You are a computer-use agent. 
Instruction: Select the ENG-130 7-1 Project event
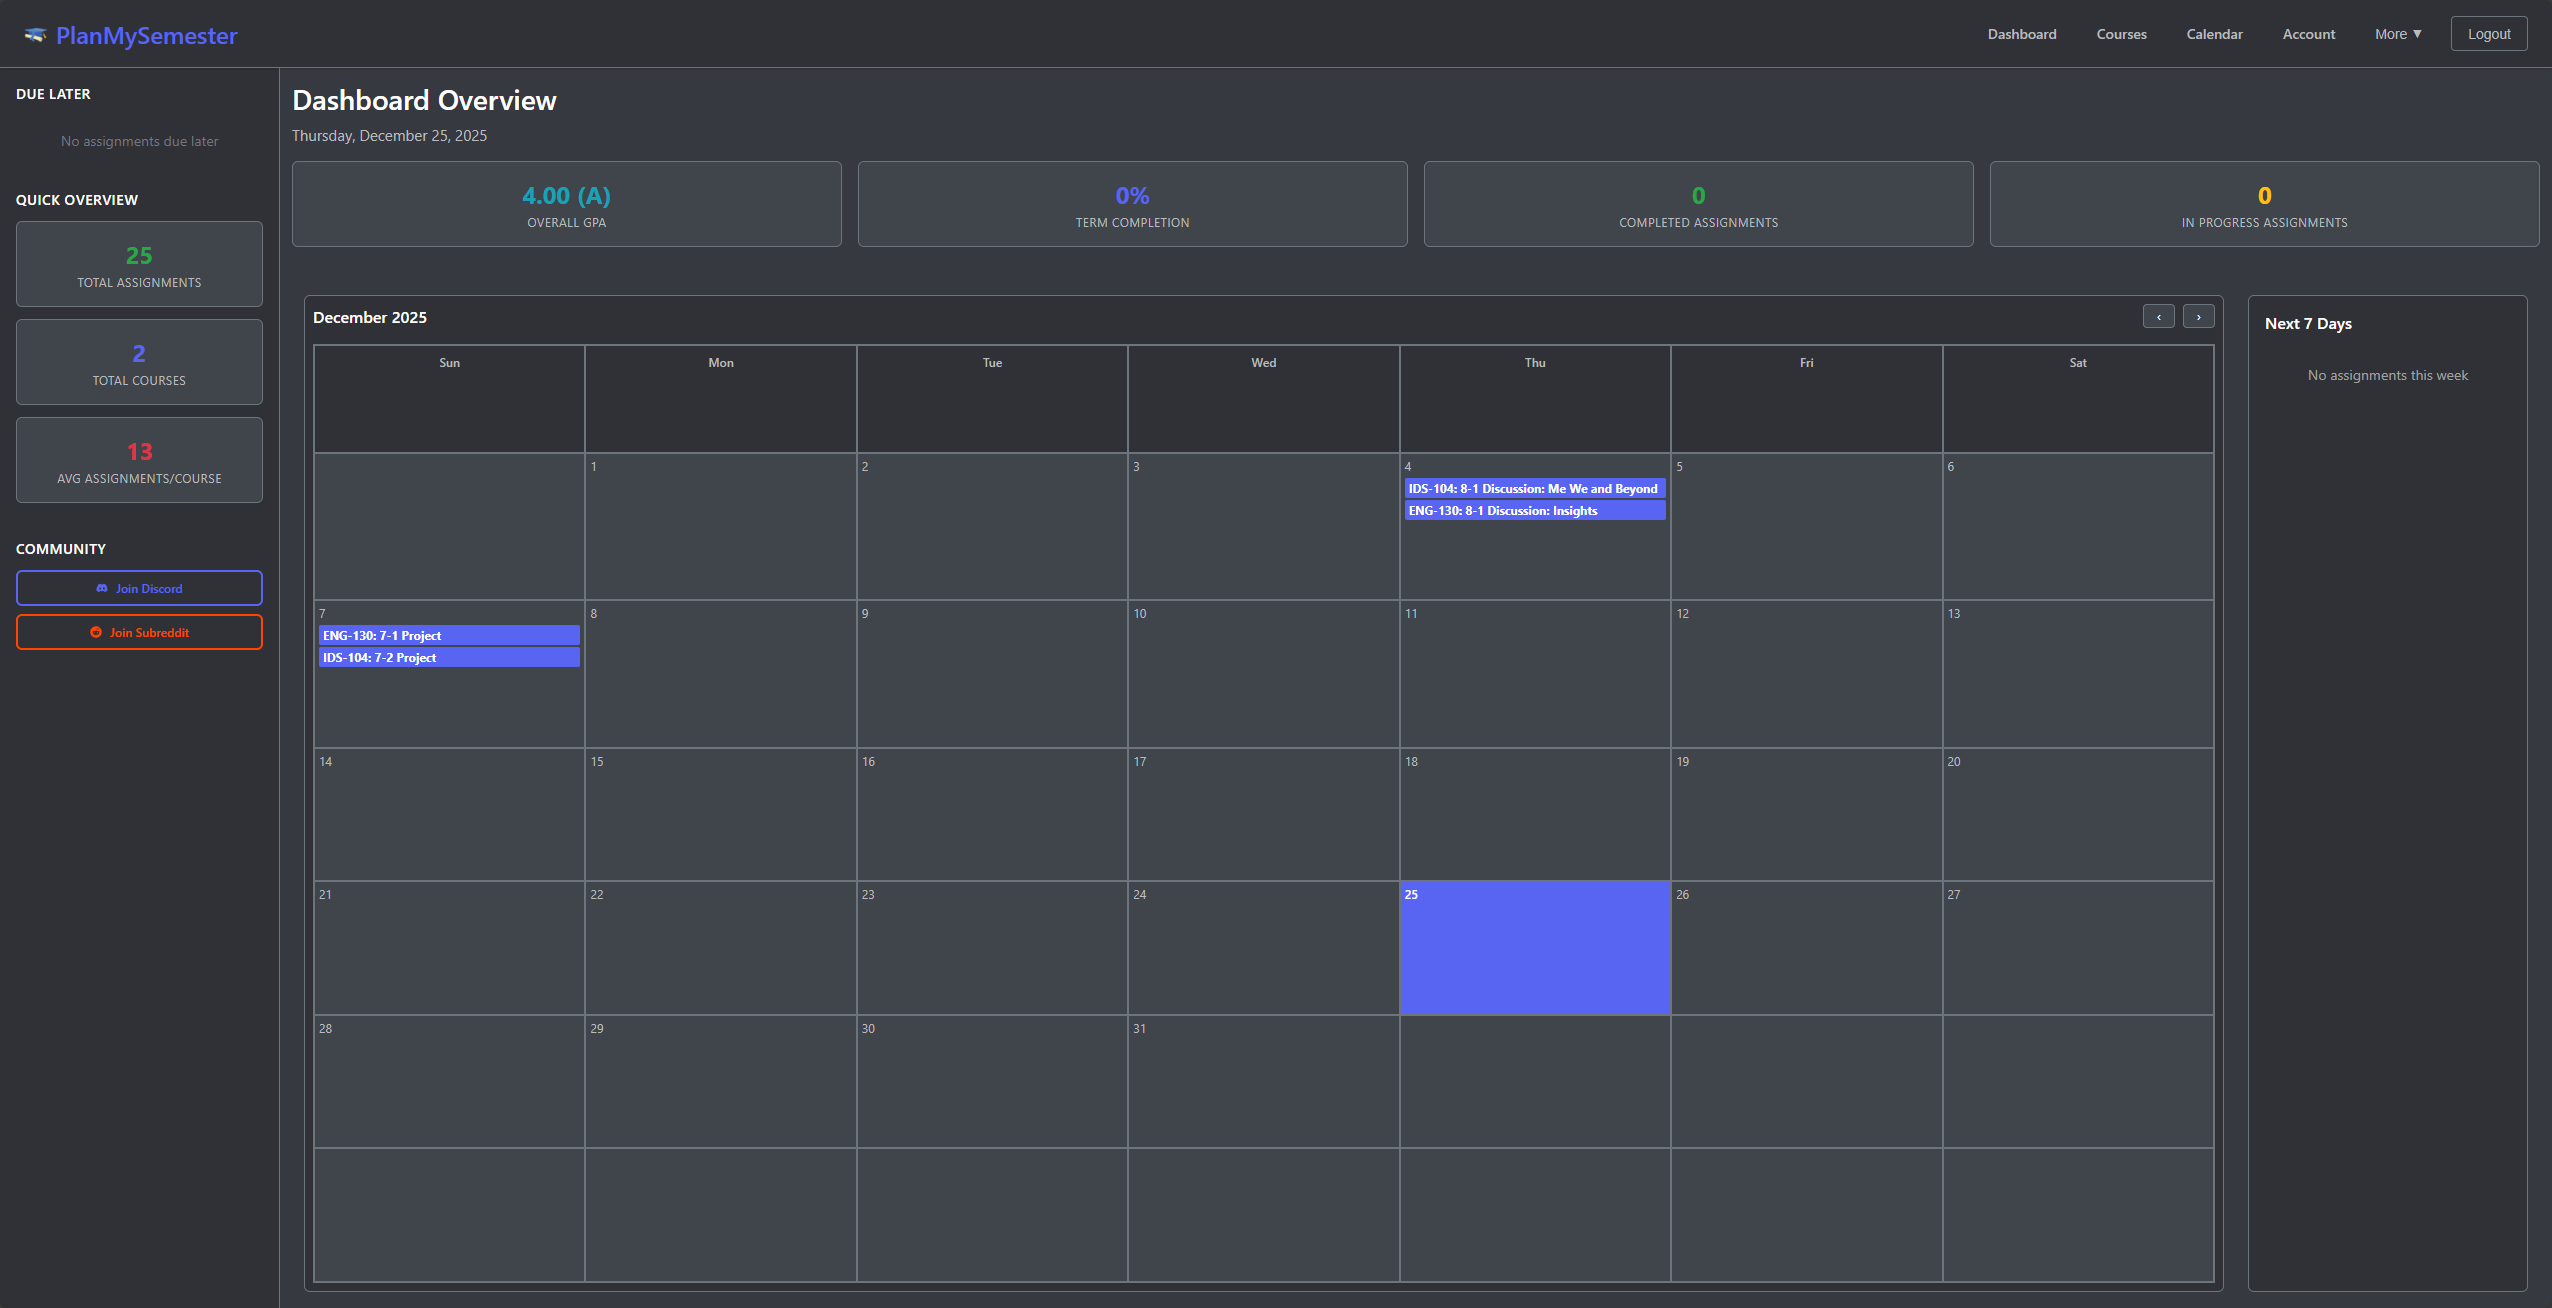click(448, 635)
